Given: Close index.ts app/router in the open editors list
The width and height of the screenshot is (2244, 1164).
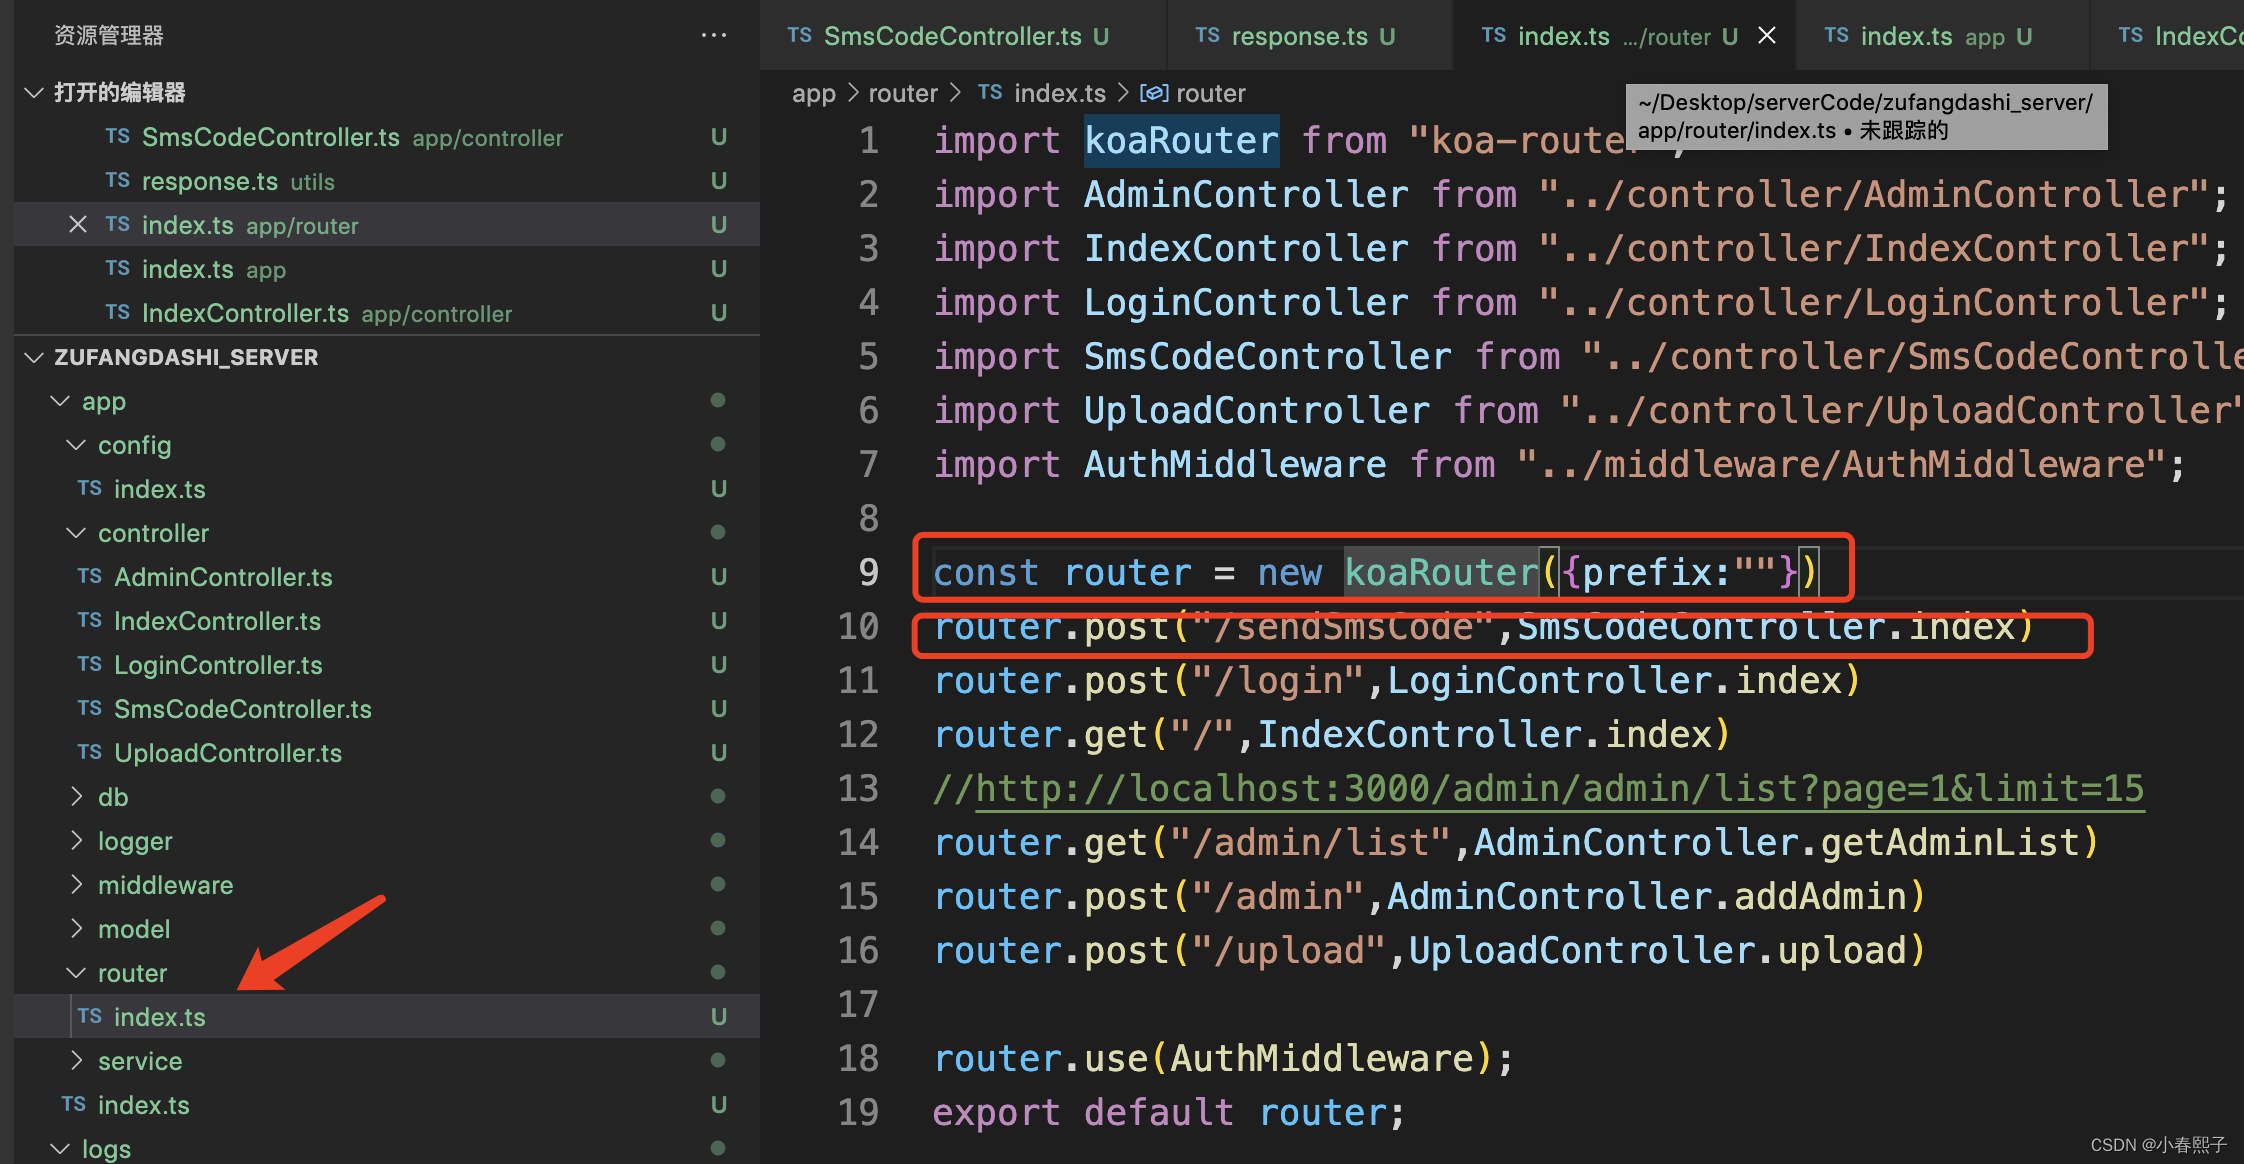Looking at the screenshot, I should 78,225.
